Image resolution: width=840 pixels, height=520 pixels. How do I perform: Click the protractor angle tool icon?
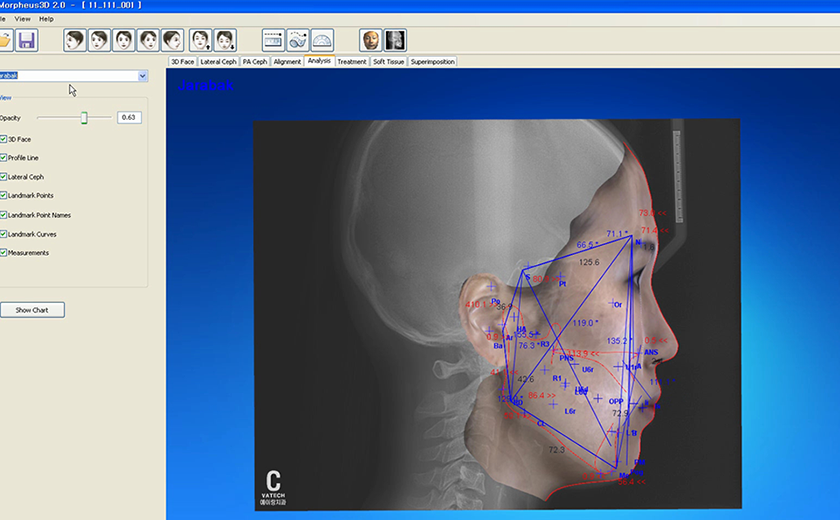pos(322,40)
